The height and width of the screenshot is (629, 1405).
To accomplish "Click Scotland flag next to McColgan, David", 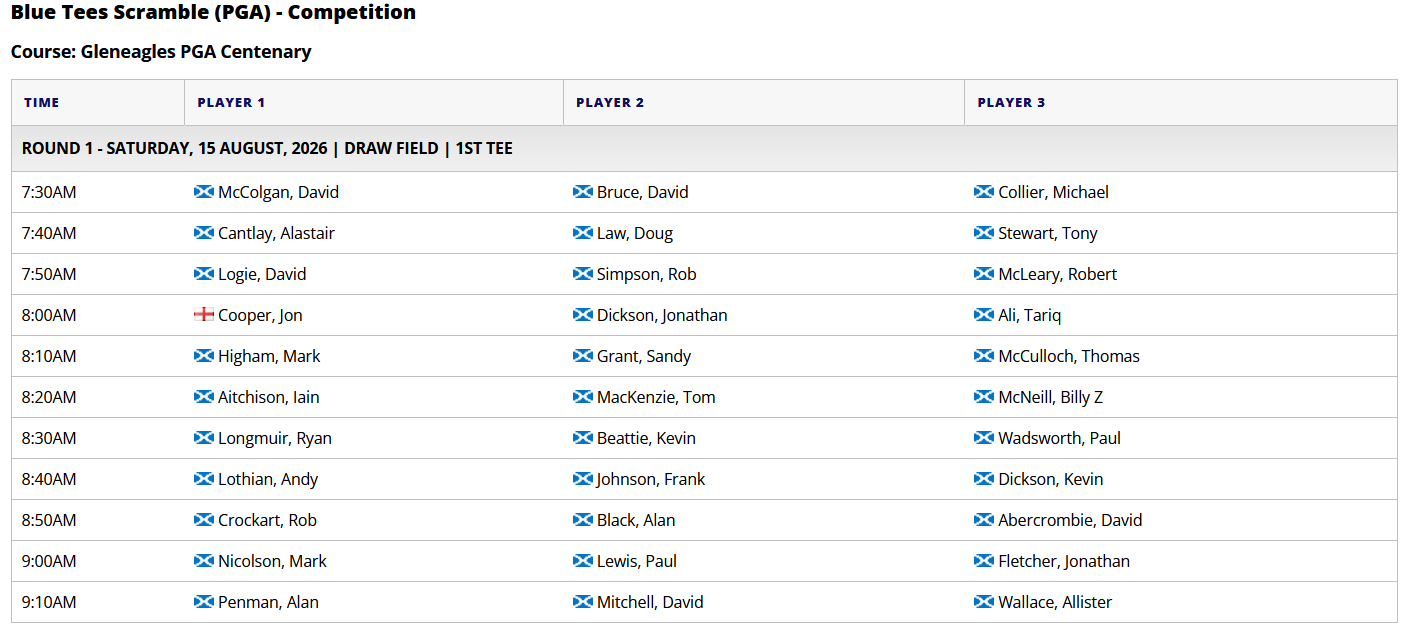I will 204,192.
